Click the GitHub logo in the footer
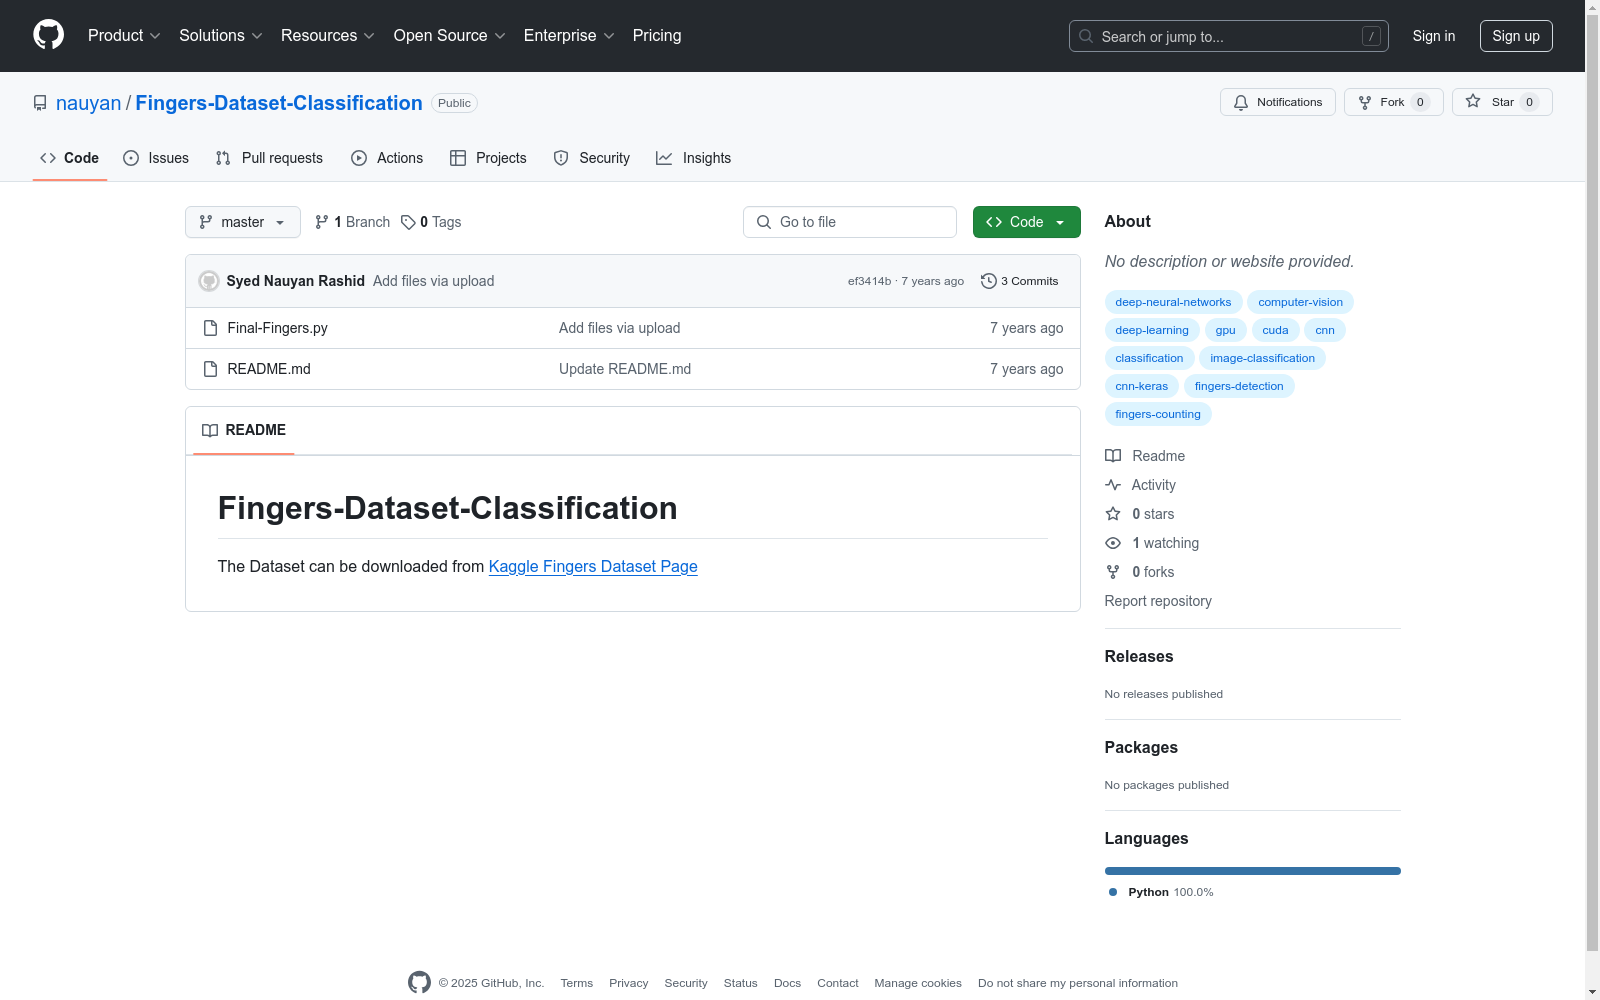Screen dimensions: 1600x1000 (x=419, y=983)
